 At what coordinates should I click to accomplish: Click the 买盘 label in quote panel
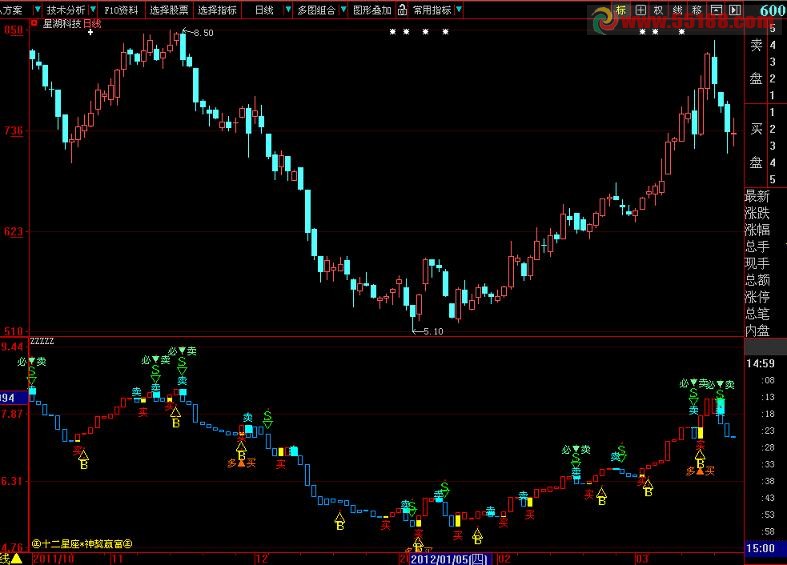coord(756,146)
